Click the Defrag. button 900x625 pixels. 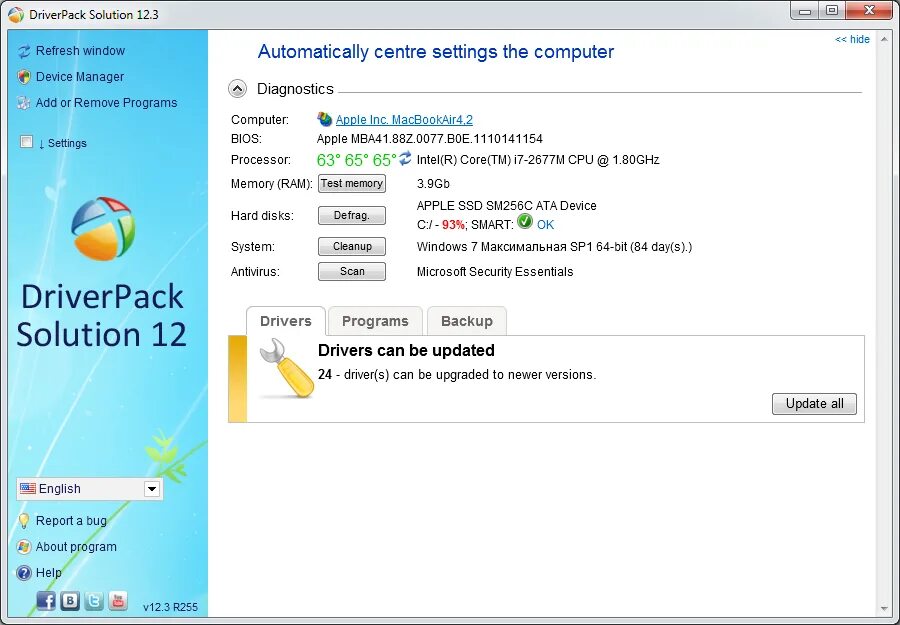352,216
